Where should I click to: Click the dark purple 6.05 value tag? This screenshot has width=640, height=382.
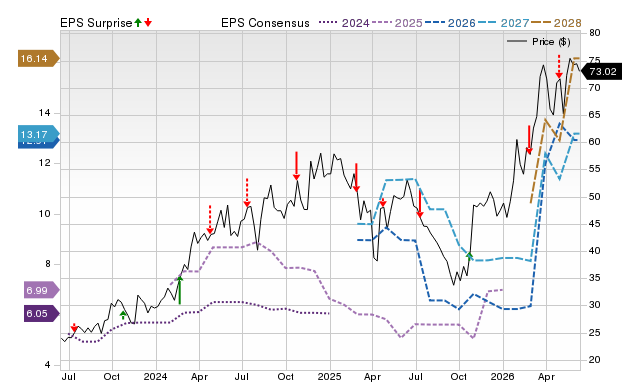pos(42,313)
